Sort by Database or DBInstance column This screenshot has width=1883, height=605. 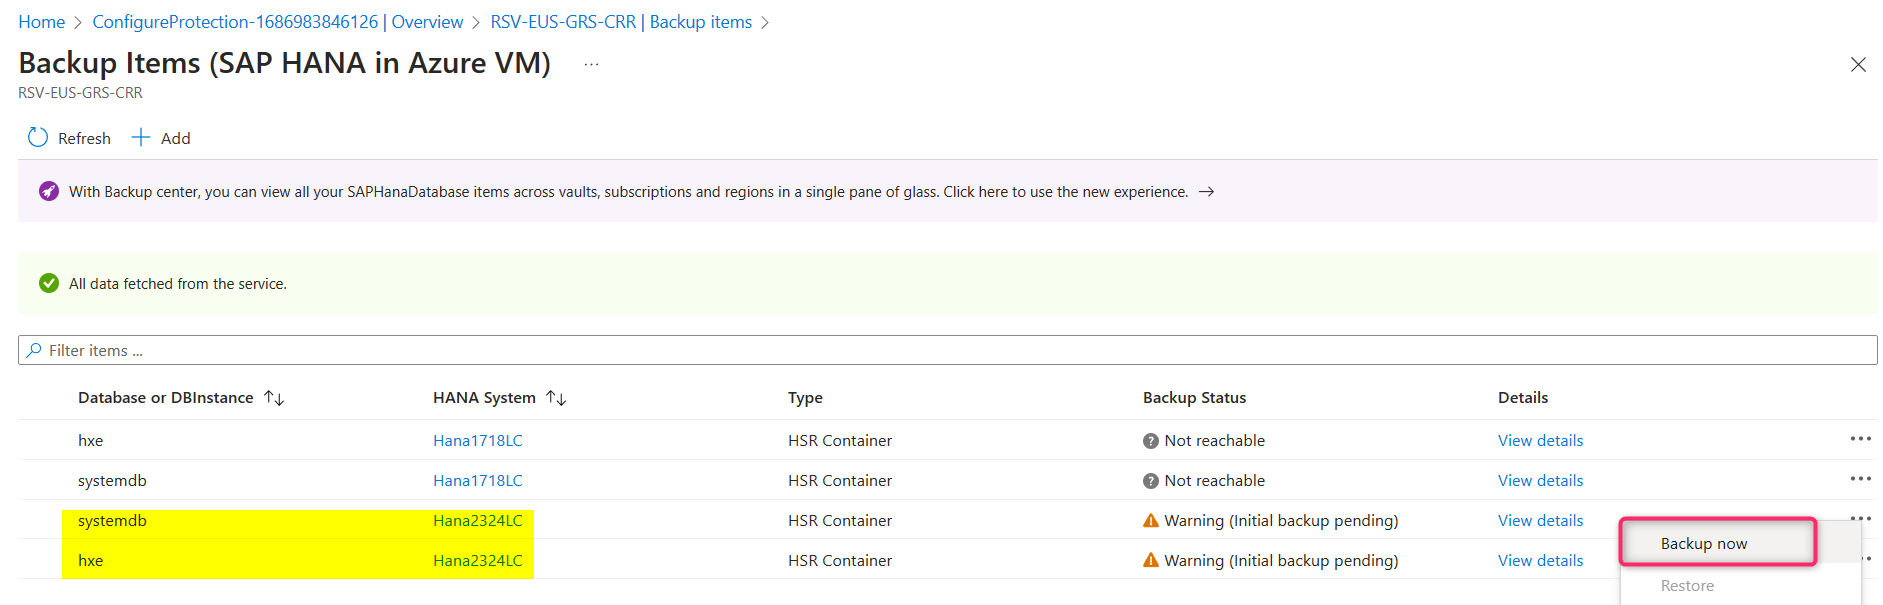(x=274, y=398)
